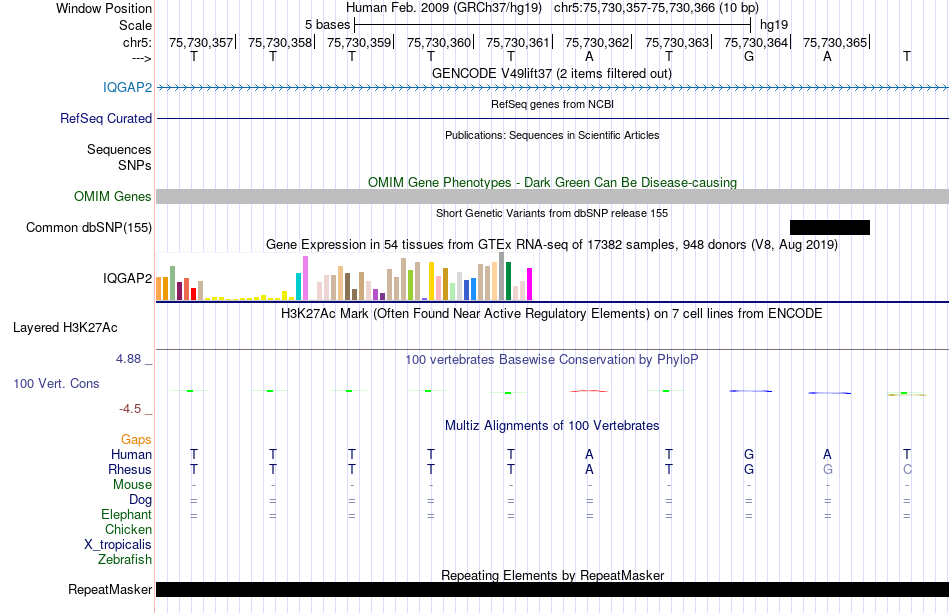
Task: Click the Gaps row label
Action: click(136, 440)
